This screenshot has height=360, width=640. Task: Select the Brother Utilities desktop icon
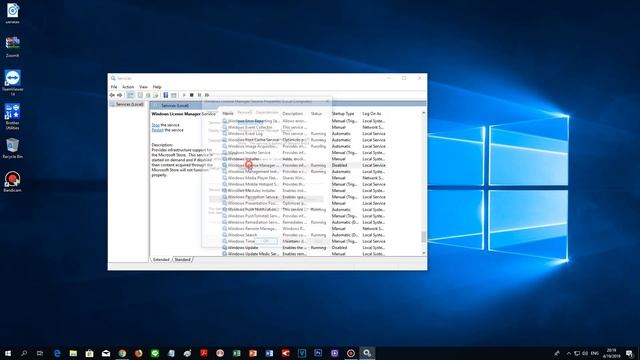[x=13, y=116]
